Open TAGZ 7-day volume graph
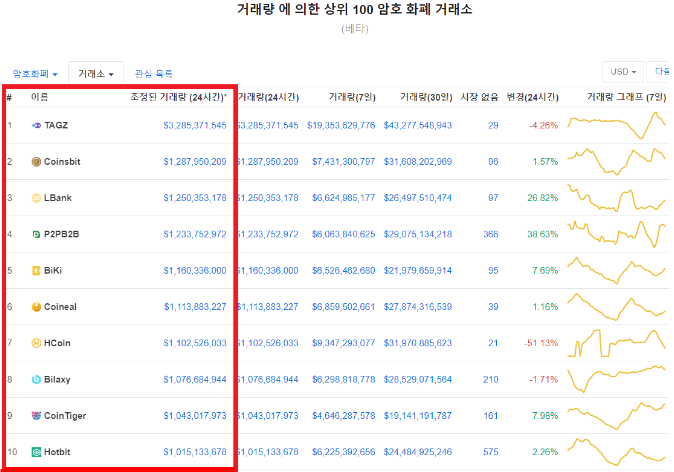 tap(616, 126)
